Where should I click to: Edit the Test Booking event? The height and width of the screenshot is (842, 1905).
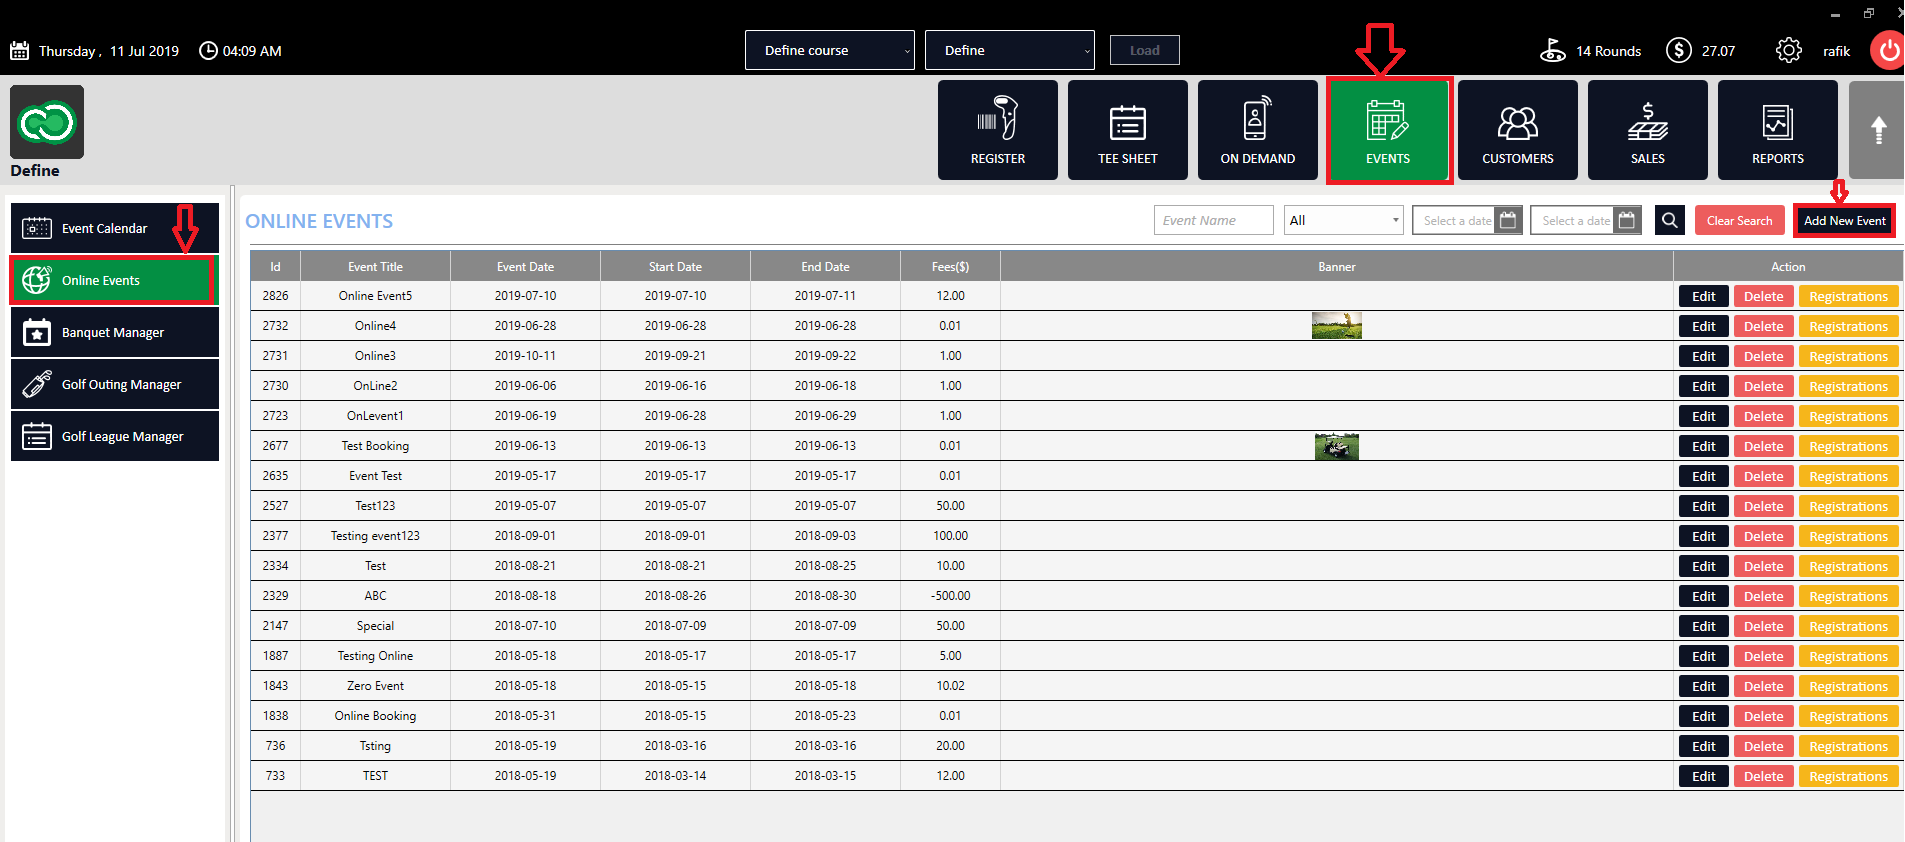coord(1704,446)
